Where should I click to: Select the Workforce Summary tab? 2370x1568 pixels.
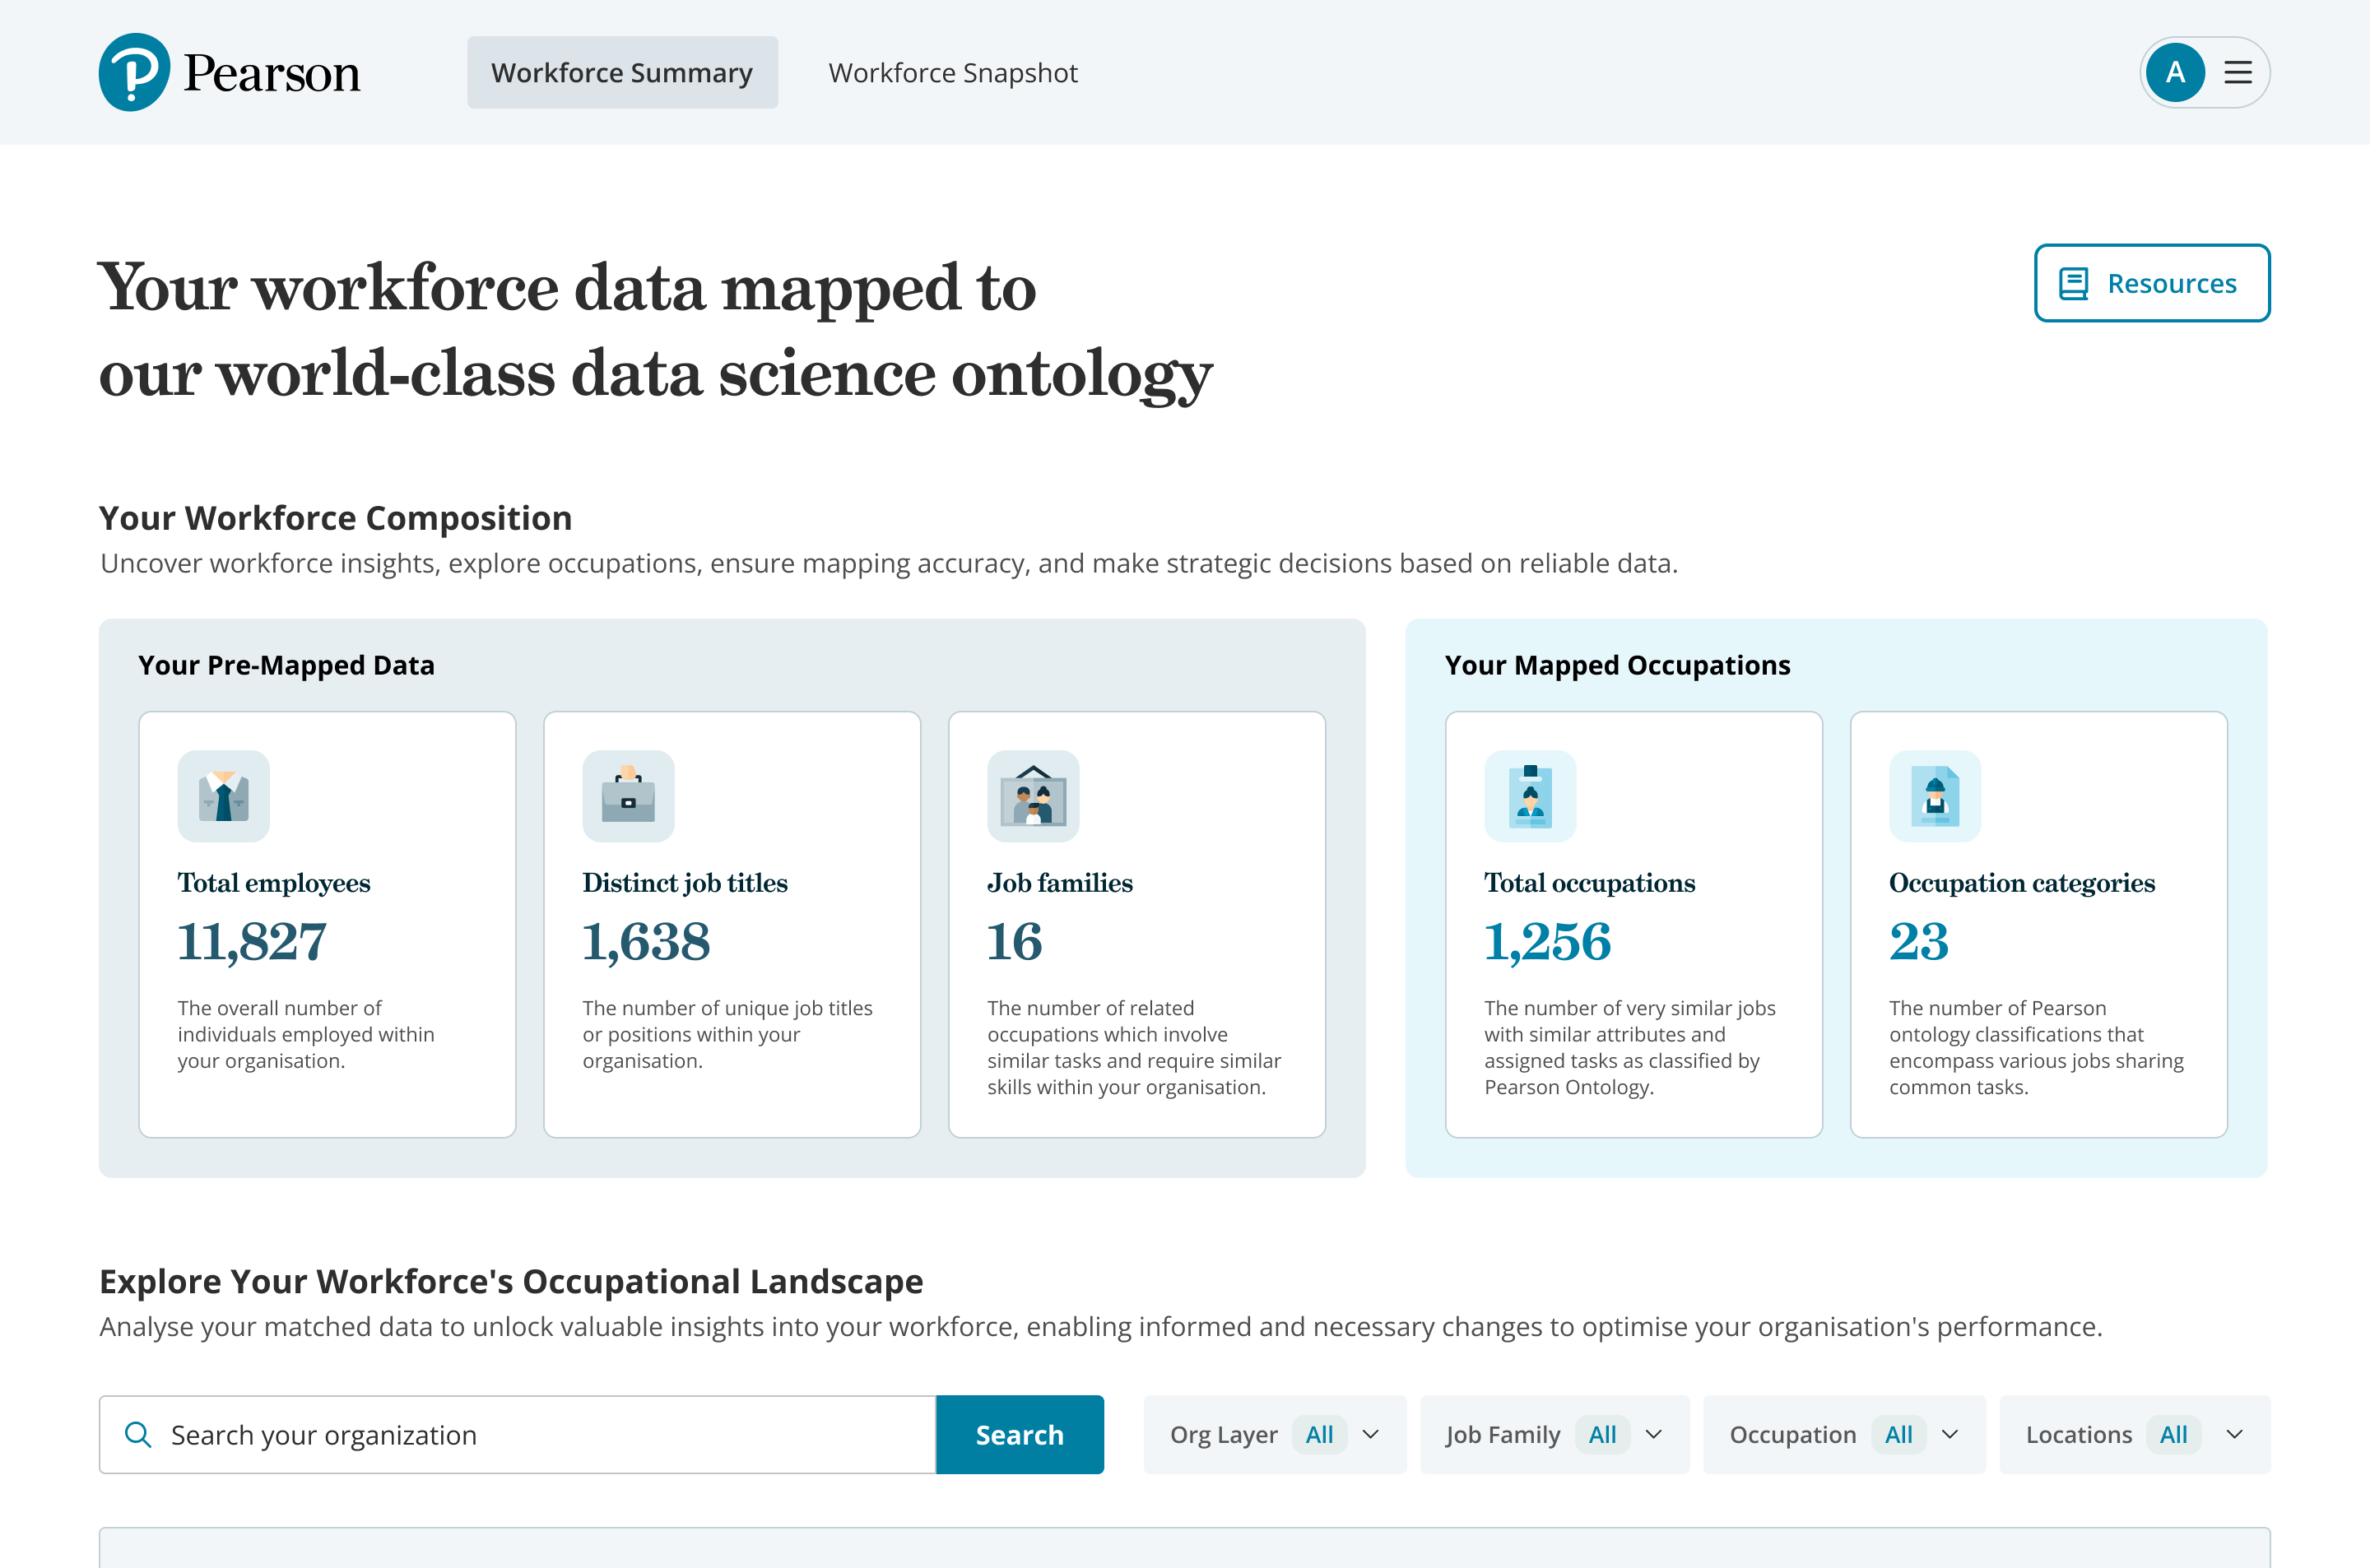pyautogui.click(x=622, y=73)
